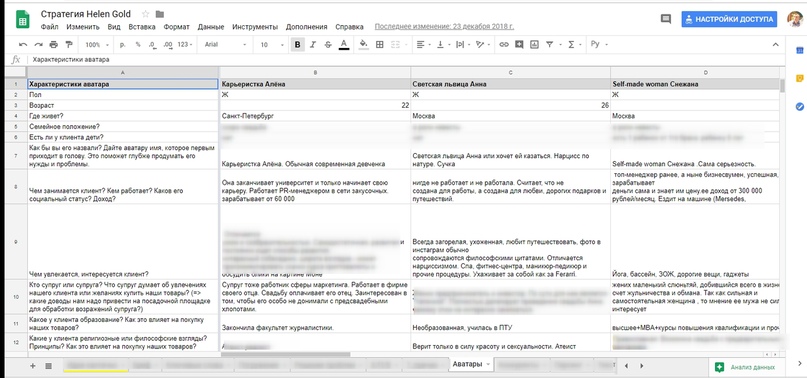
Task: Select the Аватары sheet tab
Action: click(467, 364)
